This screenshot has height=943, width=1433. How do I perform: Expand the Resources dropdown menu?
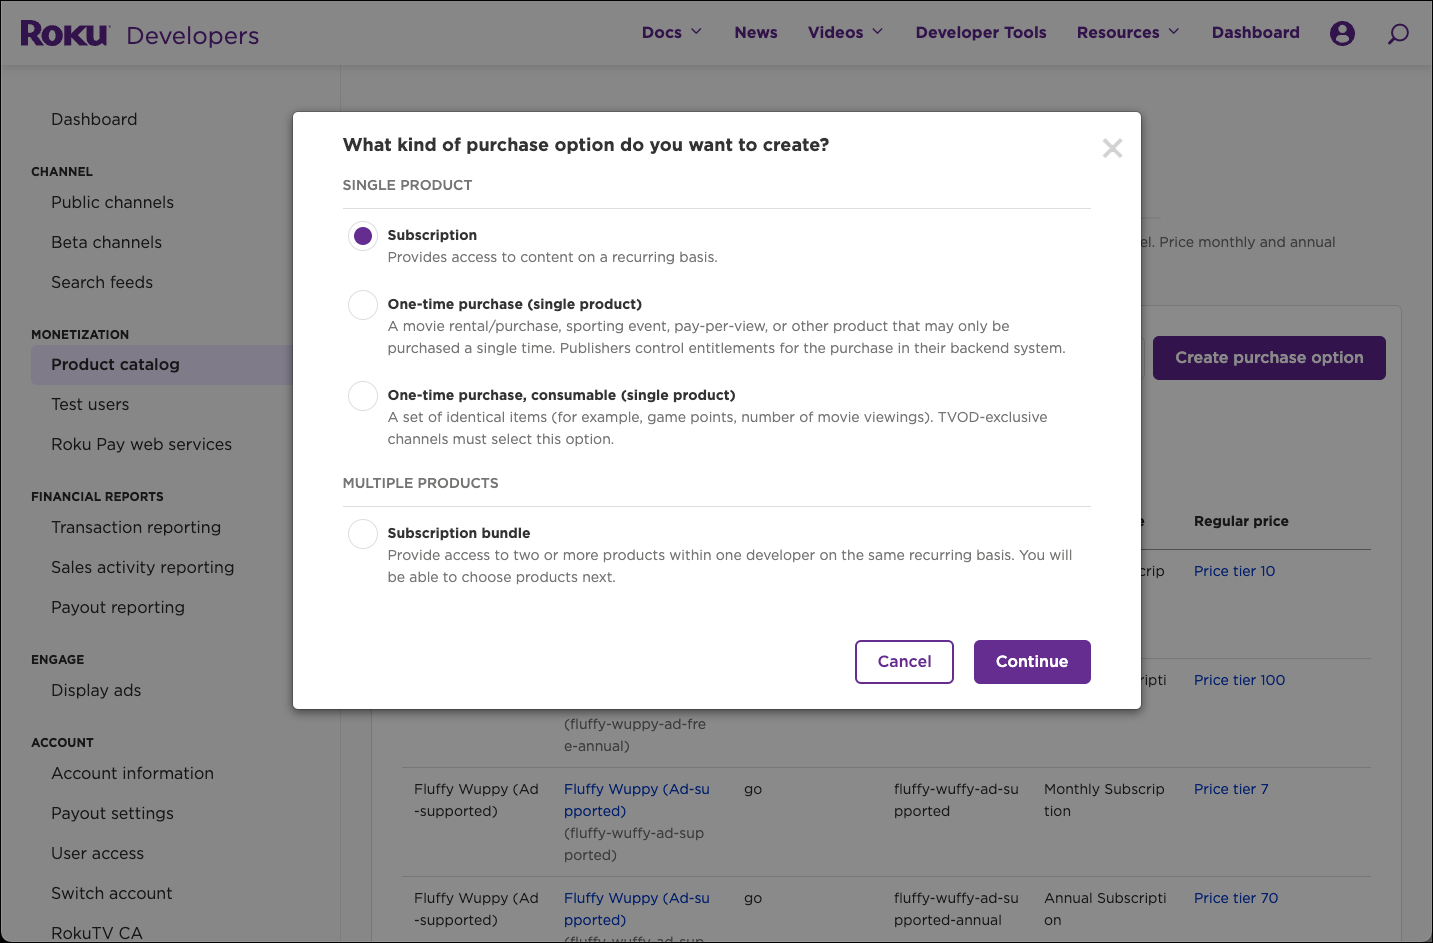point(1127,32)
